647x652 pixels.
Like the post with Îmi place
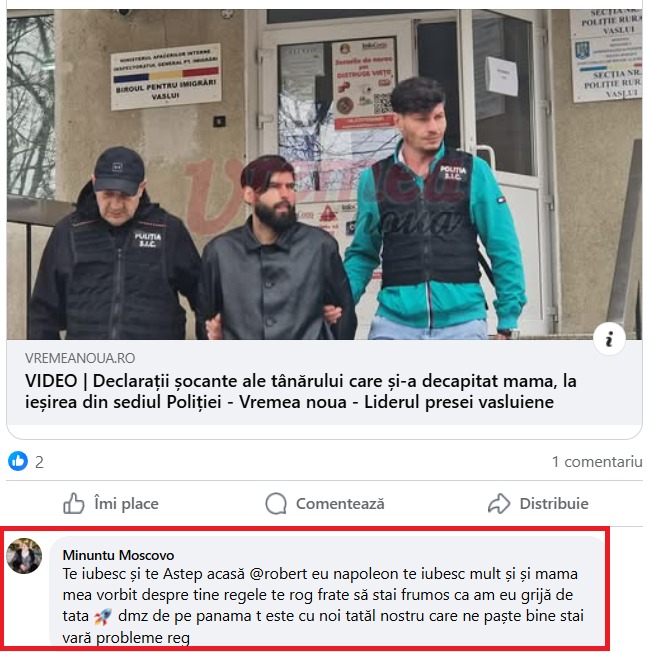tap(111, 504)
